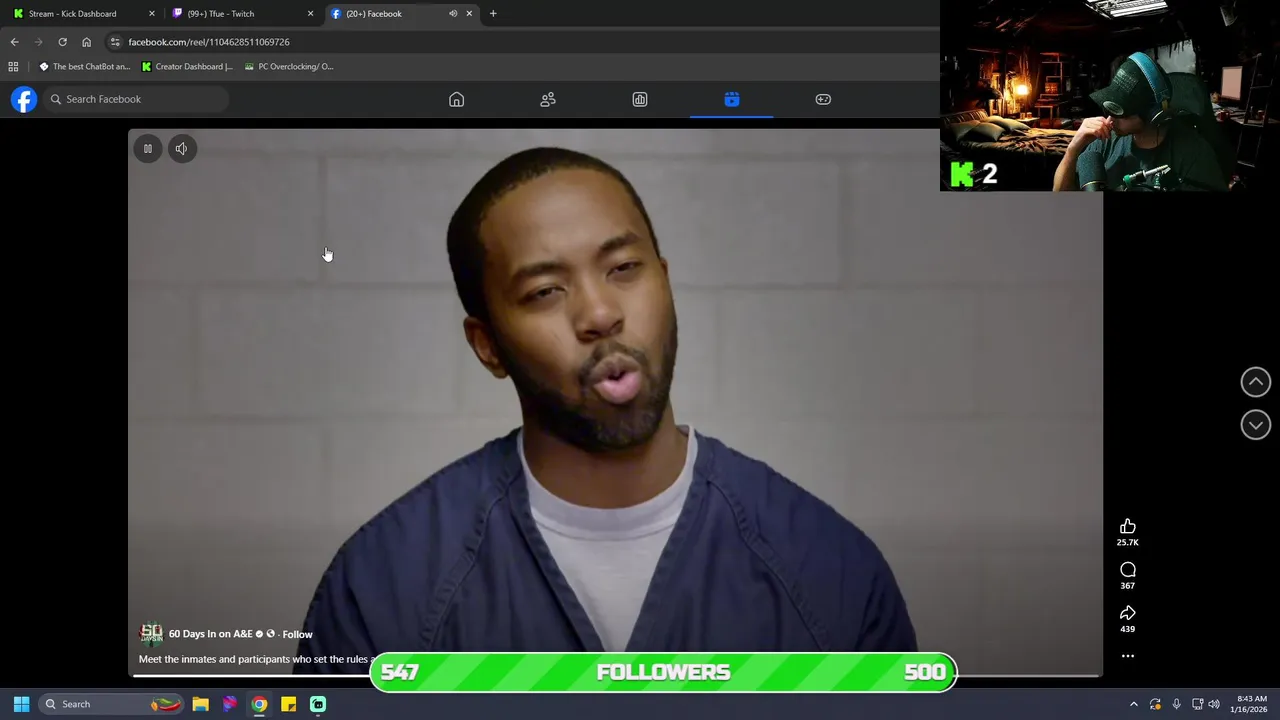The width and height of the screenshot is (1280, 720).
Task: Mute the Facebook tab audio indicator
Action: pos(453,14)
